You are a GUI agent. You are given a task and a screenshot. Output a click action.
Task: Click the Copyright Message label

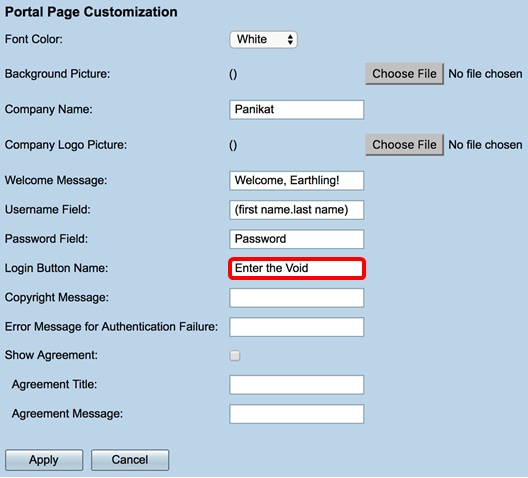(57, 298)
